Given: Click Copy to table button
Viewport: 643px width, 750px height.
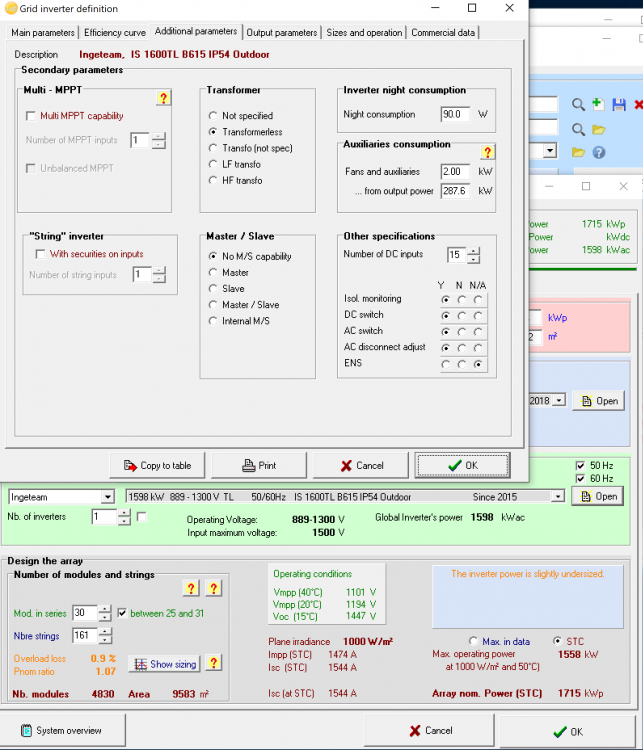Looking at the screenshot, I should 157,465.
